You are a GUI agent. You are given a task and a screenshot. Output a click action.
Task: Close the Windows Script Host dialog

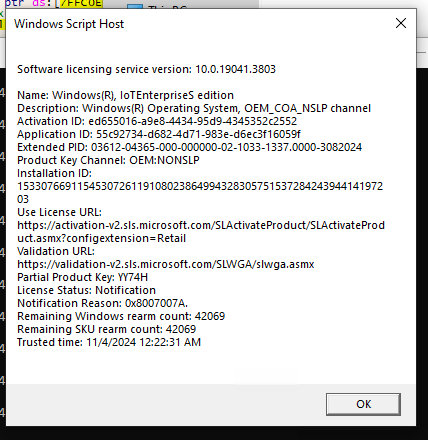pyautogui.click(x=401, y=23)
